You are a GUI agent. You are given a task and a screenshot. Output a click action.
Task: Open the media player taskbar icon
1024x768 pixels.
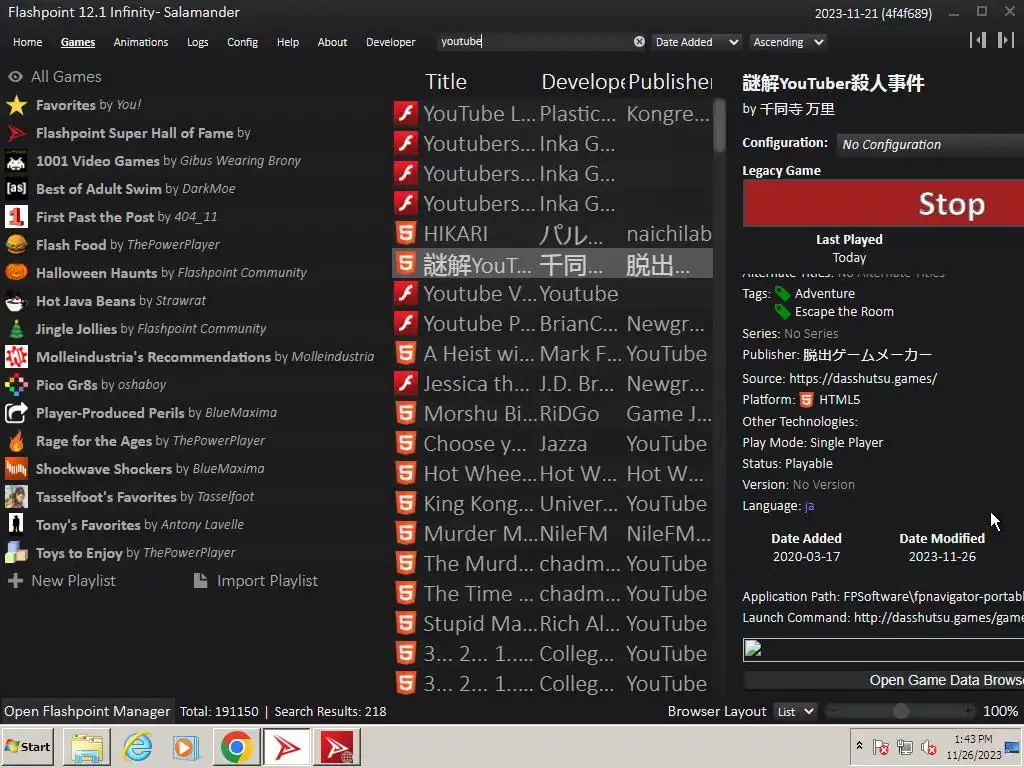pos(186,746)
